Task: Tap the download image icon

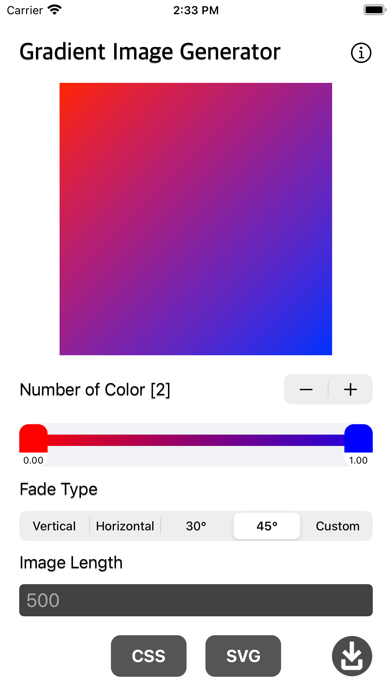Action: pyautogui.click(x=352, y=656)
